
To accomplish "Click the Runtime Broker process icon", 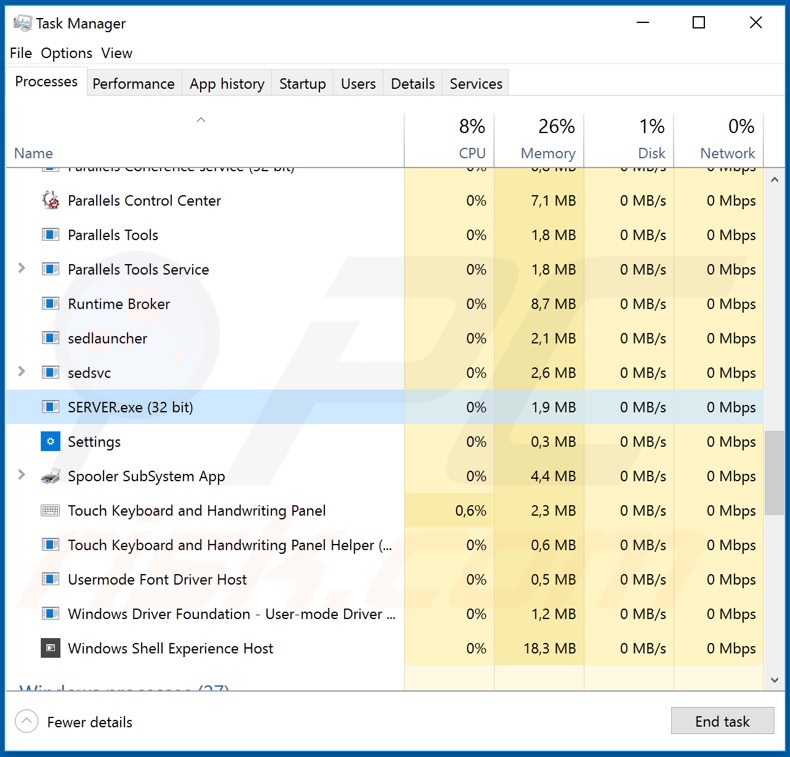I will 50,304.
